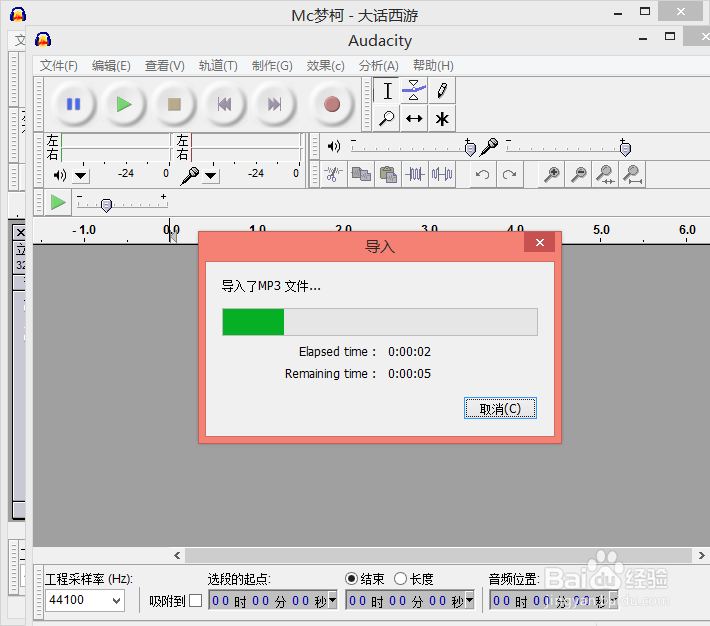Select the 结束 radio button
This screenshot has width=710, height=626.
click(351, 578)
